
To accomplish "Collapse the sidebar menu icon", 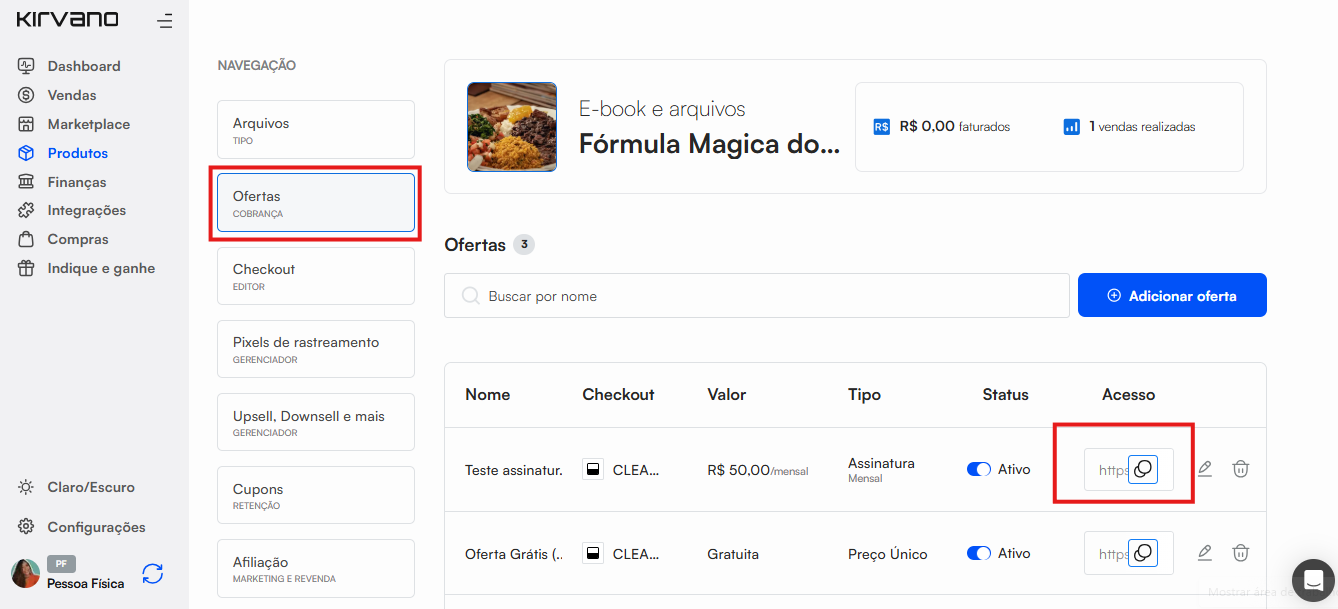I will 165,20.
